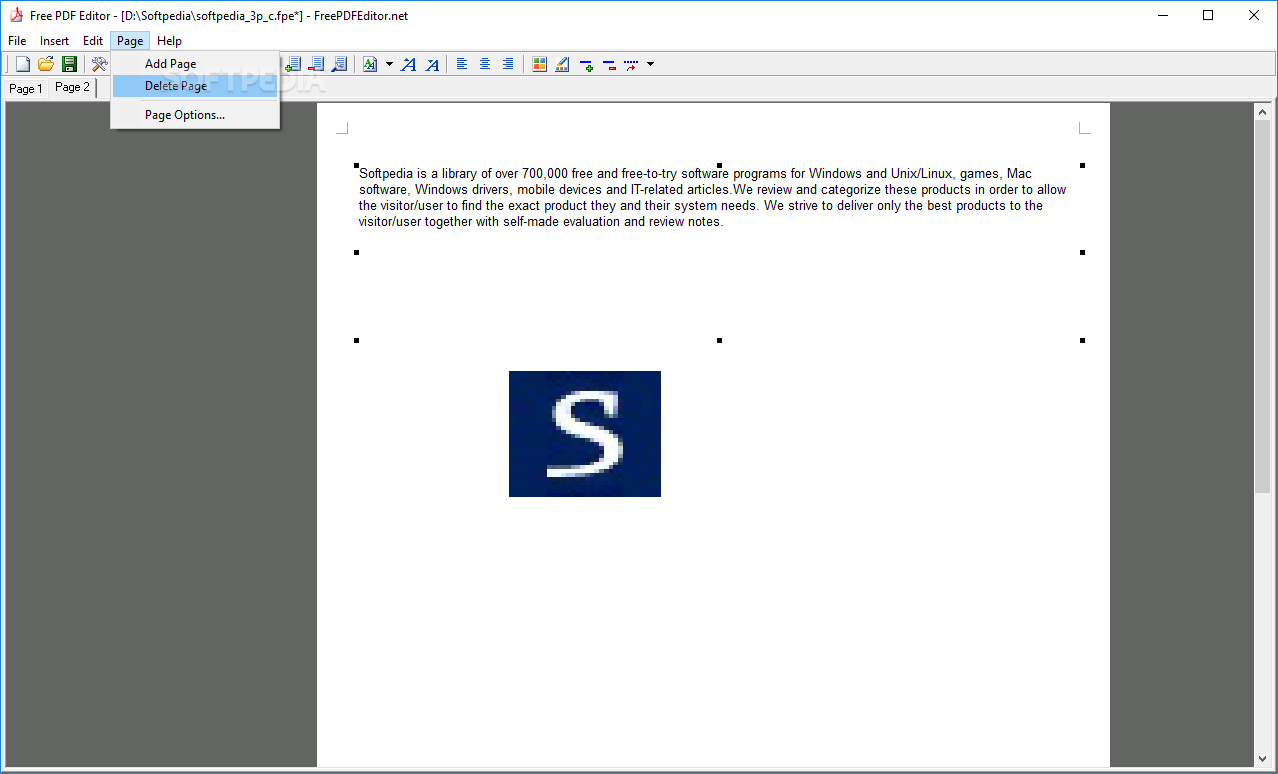Click the vertical scrollbar up arrow
Image resolution: width=1278 pixels, height=774 pixels.
[1263, 112]
